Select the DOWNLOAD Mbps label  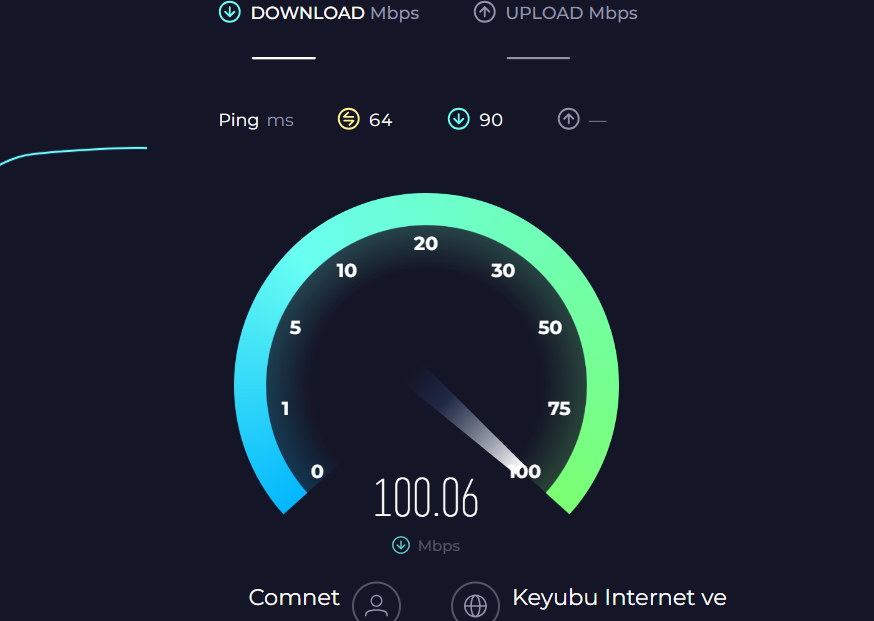pos(335,13)
